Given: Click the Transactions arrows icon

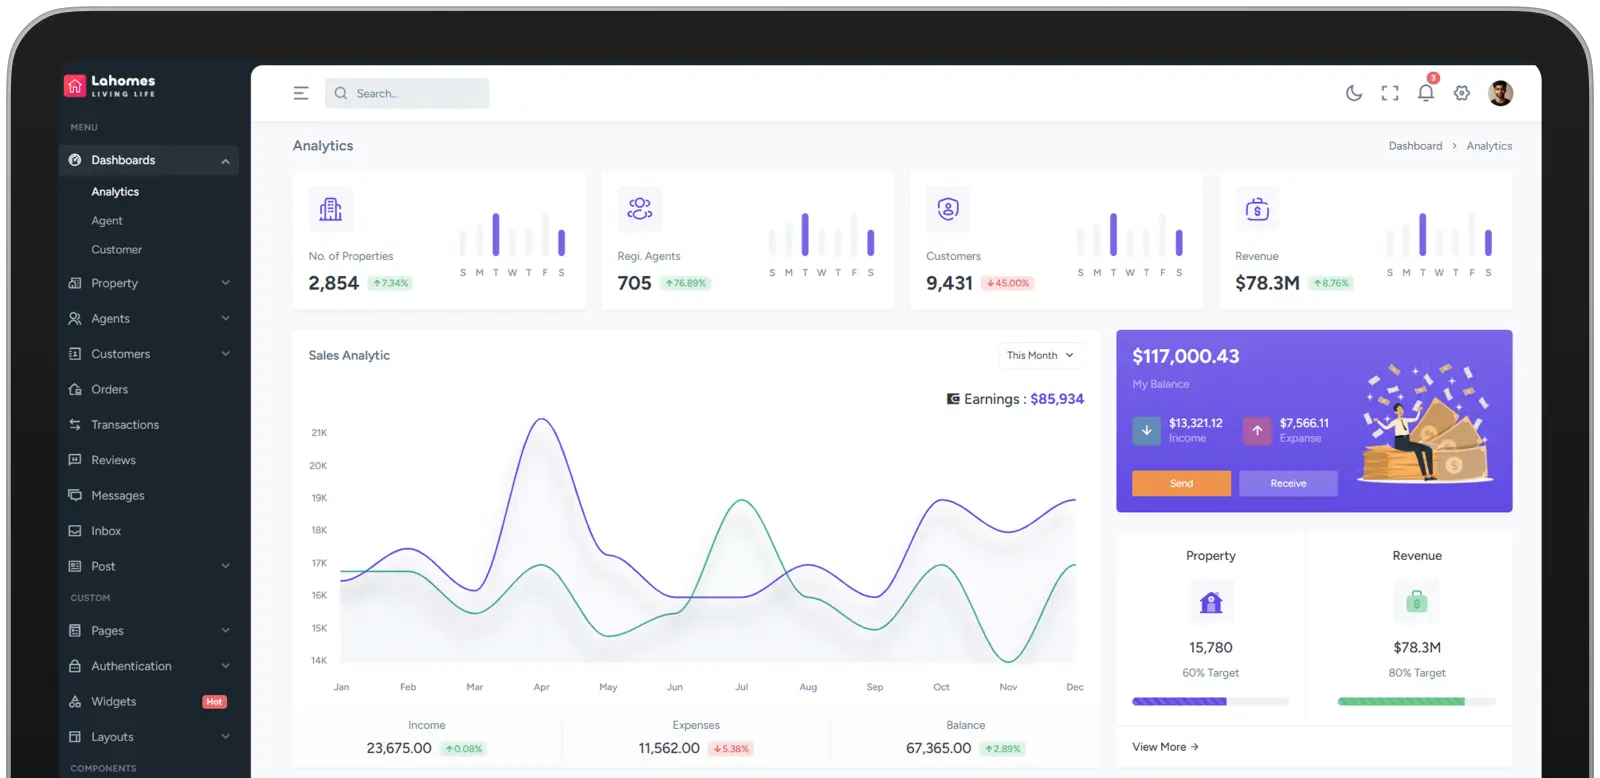Looking at the screenshot, I should pos(75,425).
